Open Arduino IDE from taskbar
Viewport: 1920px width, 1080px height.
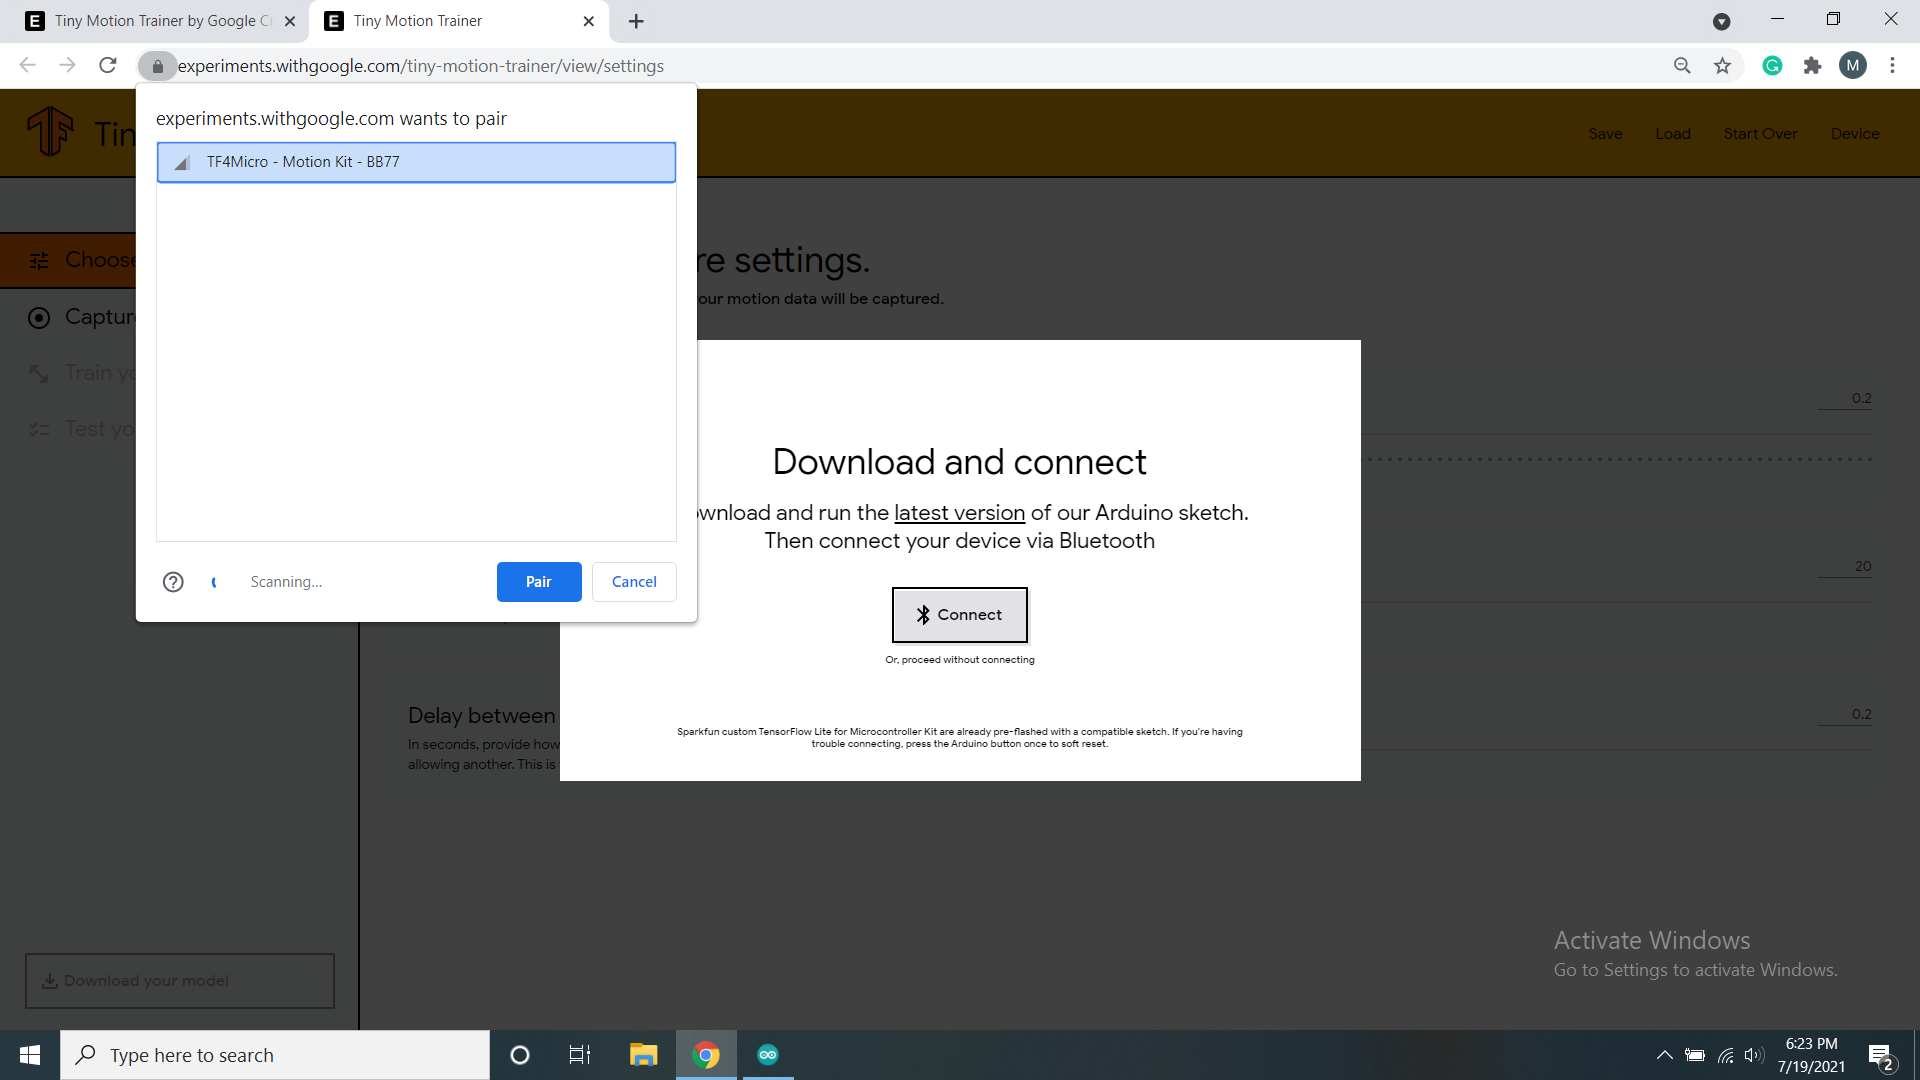point(768,1055)
